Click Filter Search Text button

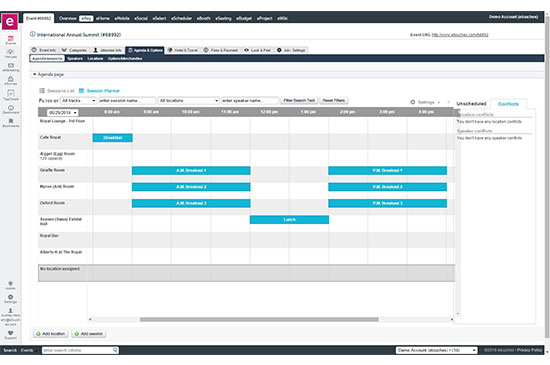tap(299, 101)
